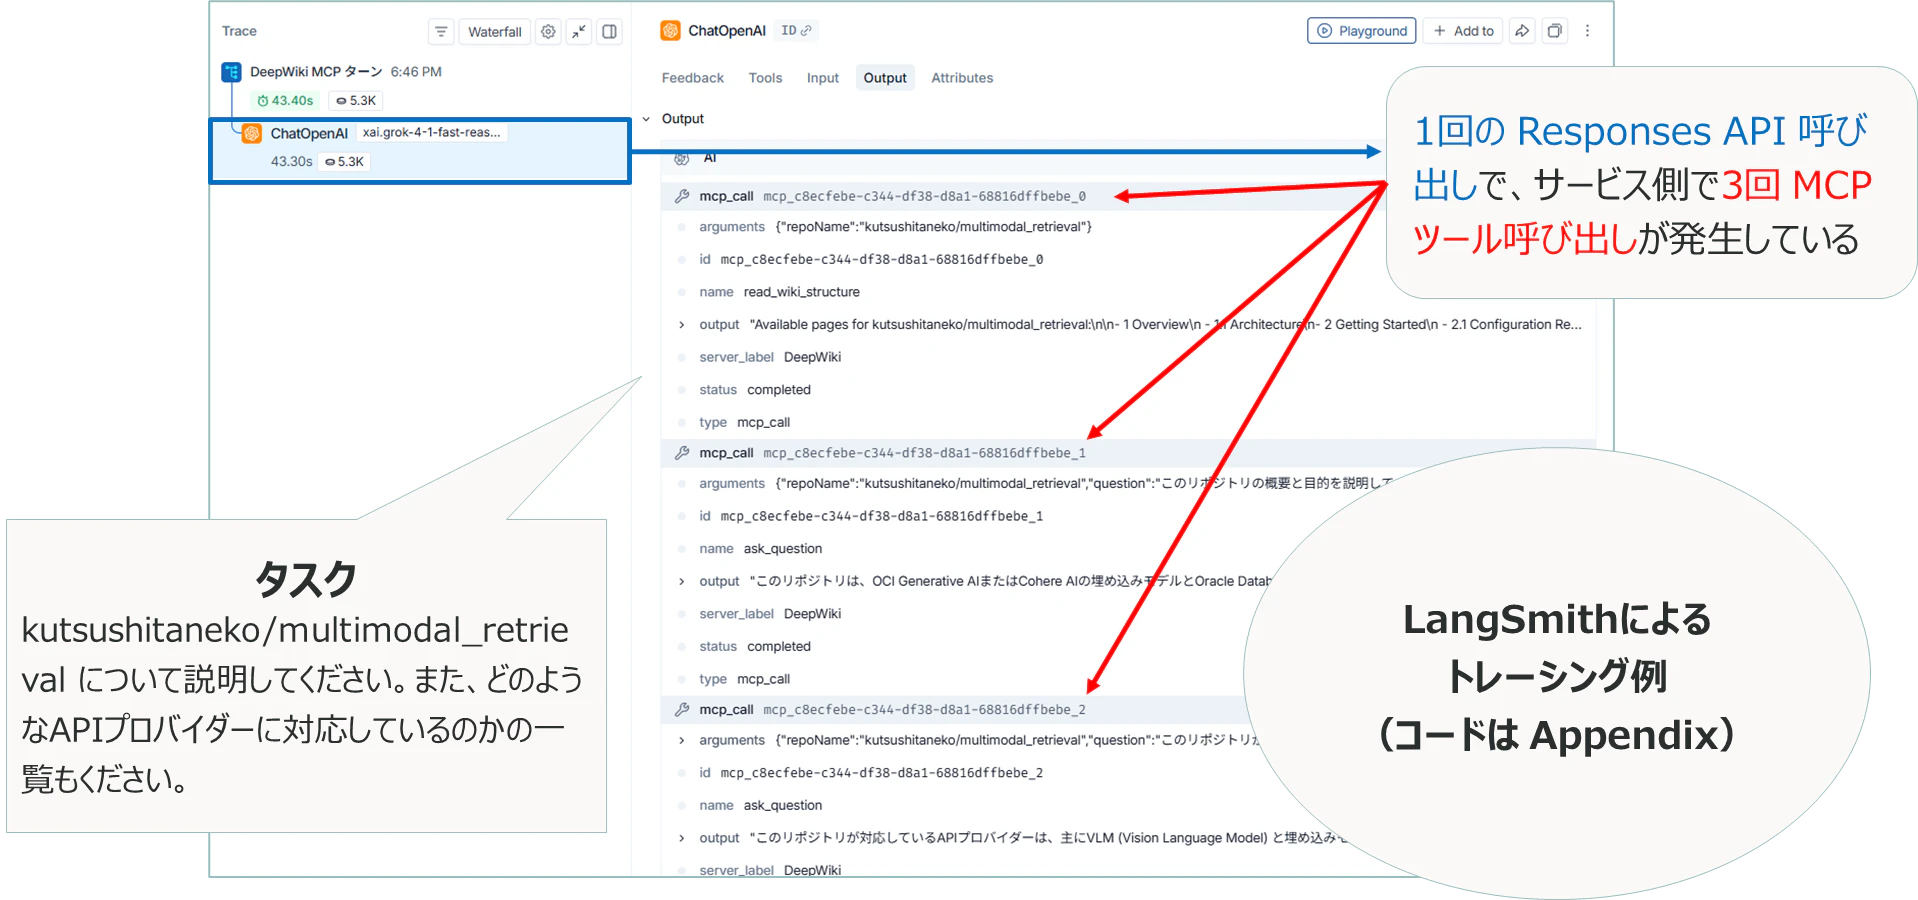Viewport: 1918px width, 900px height.
Task: Click the DeepWiki MCP ターン chain icon
Action: (231, 72)
